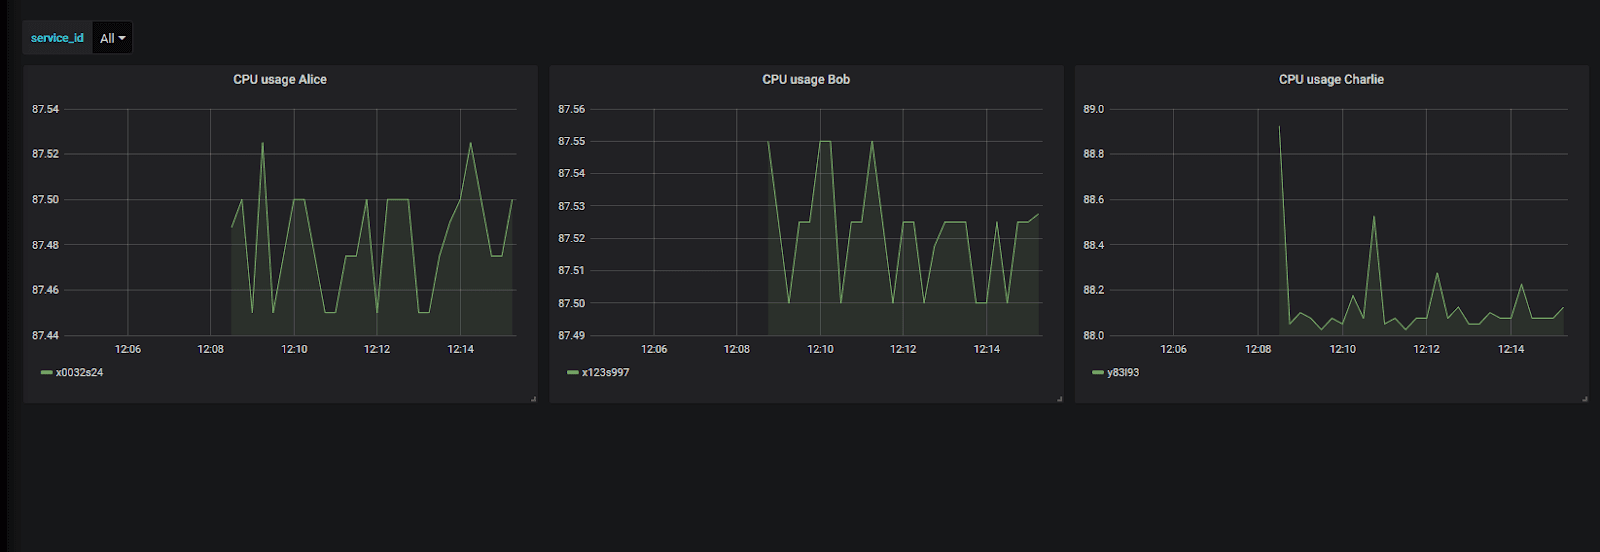The width and height of the screenshot is (1600, 552).
Task: Click the x123s997 legend color swatch
Action: pos(572,372)
